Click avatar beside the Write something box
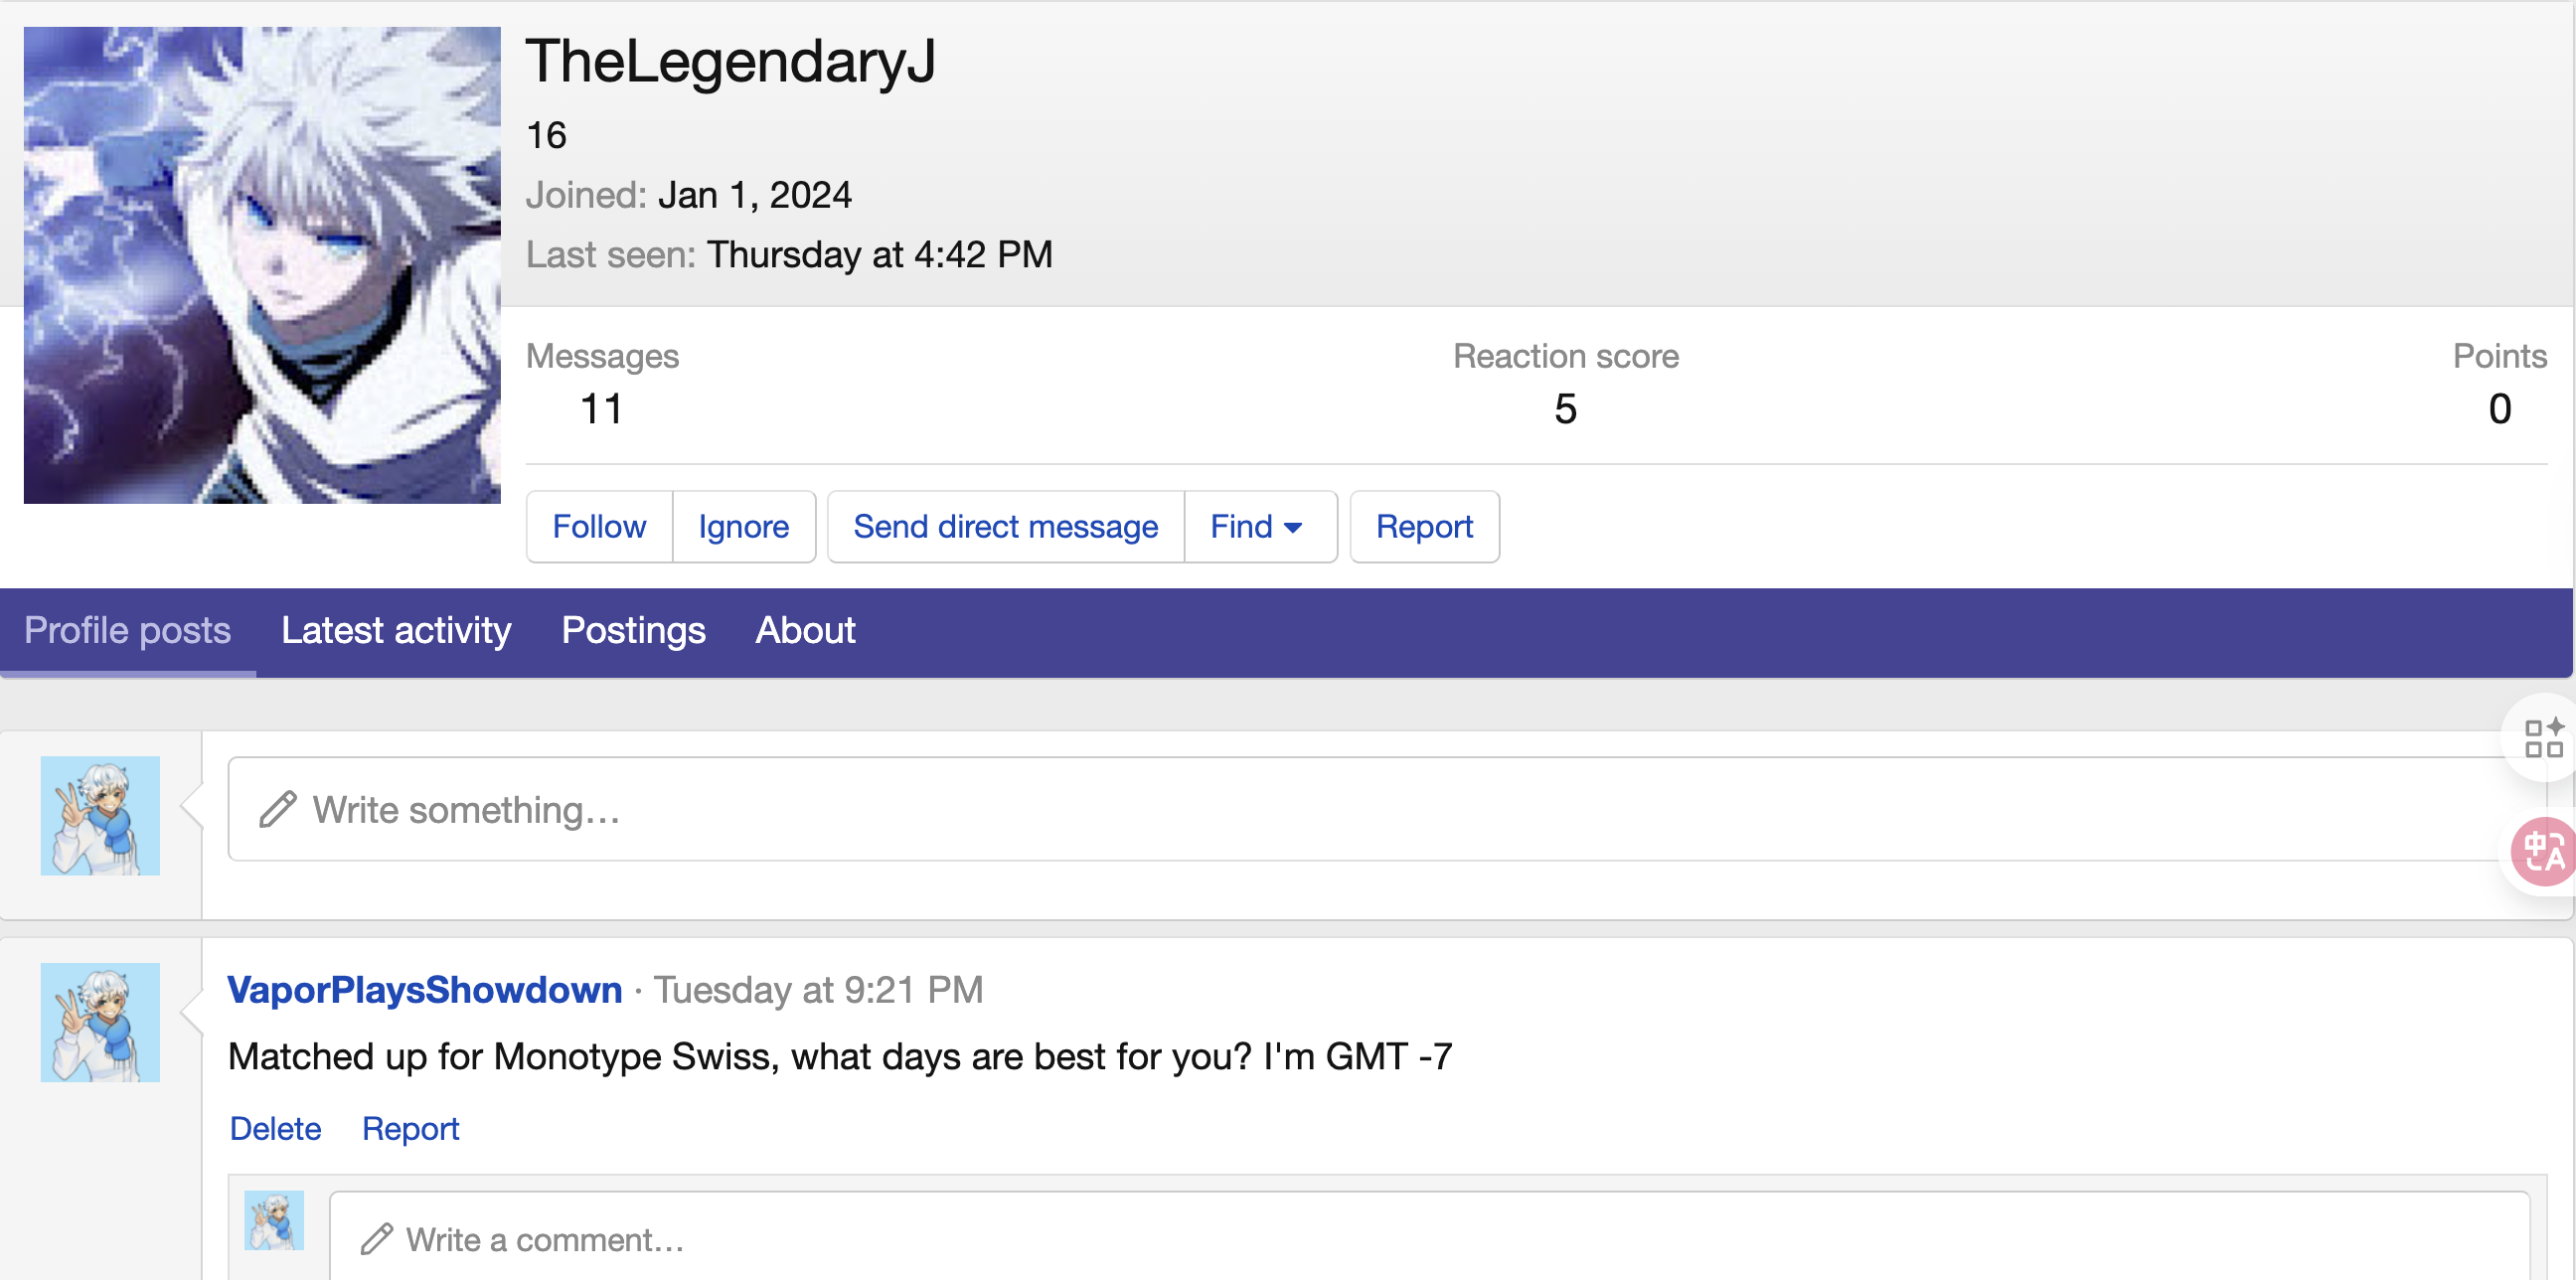Screen dimensions: 2576x1280 [100, 816]
